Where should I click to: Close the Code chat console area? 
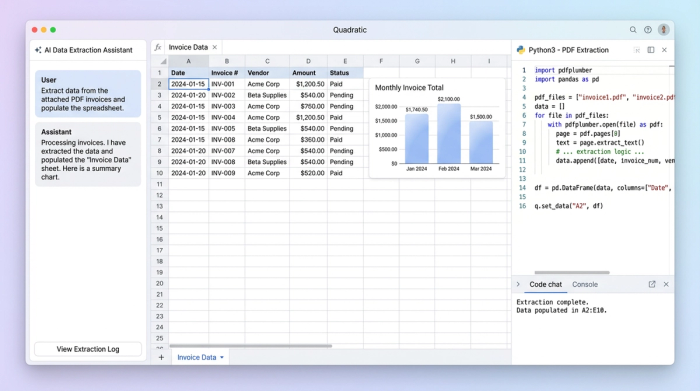coord(666,284)
